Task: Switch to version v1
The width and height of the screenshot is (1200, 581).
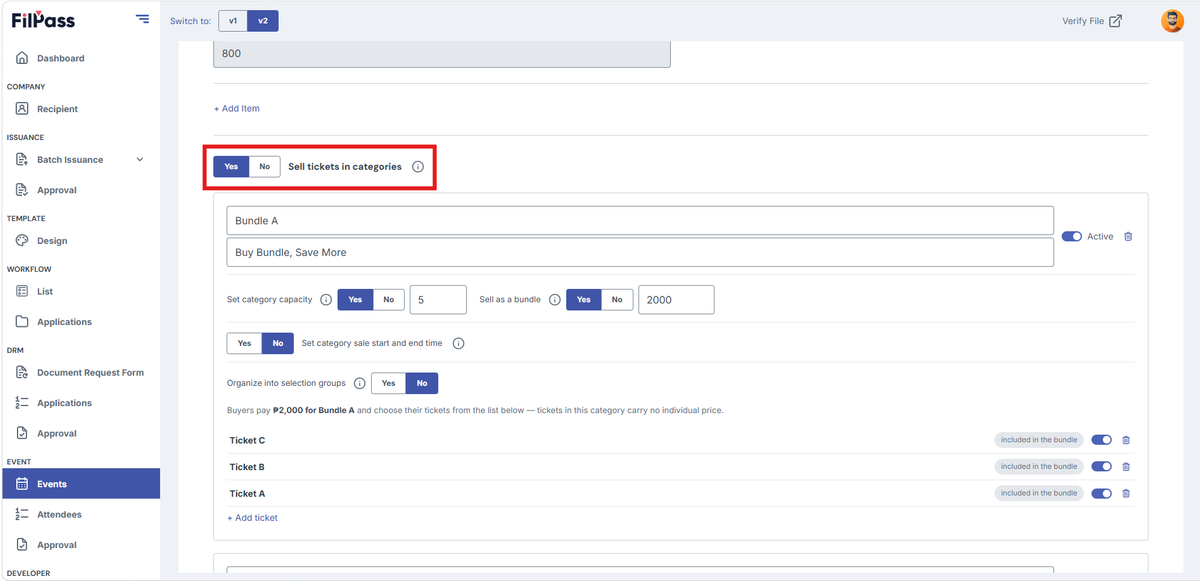Action: [x=233, y=21]
